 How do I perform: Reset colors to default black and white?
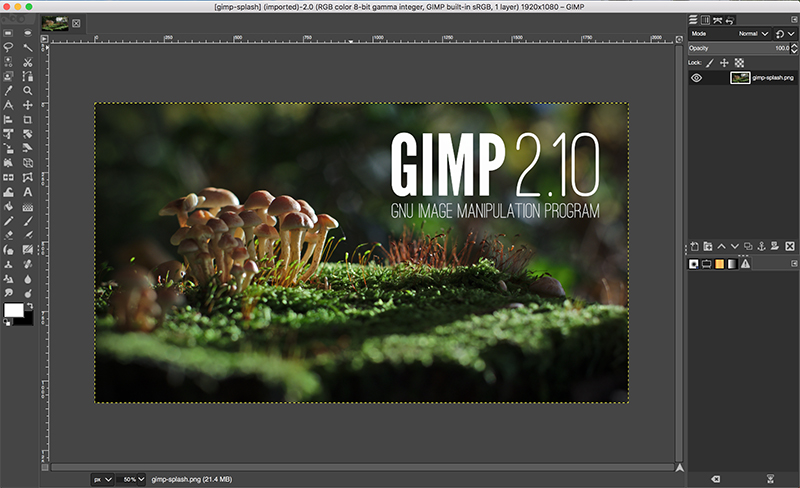point(7,322)
